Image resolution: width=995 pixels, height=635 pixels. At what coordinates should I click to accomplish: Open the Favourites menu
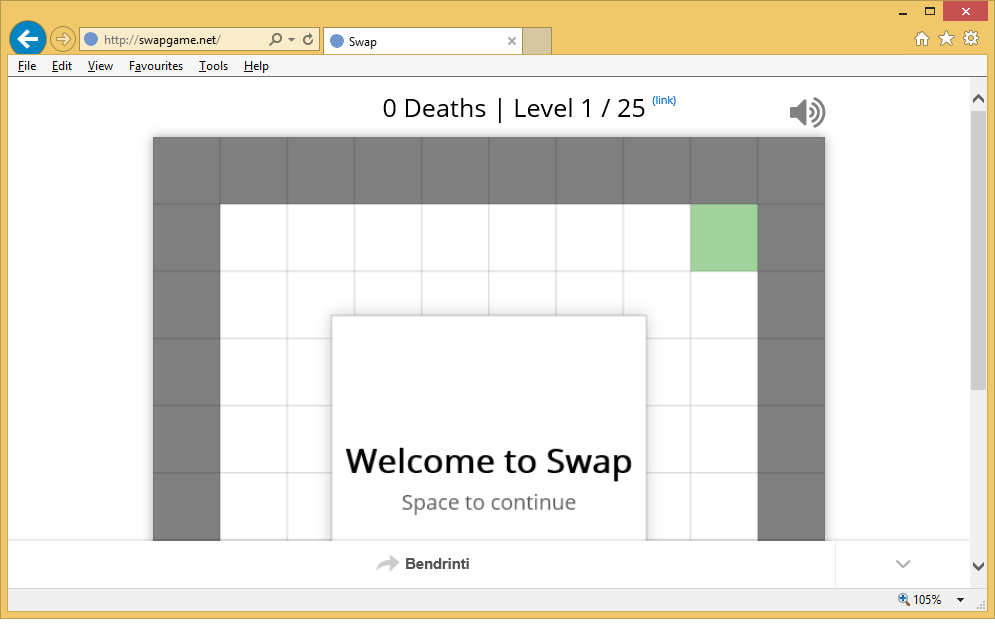click(x=156, y=66)
